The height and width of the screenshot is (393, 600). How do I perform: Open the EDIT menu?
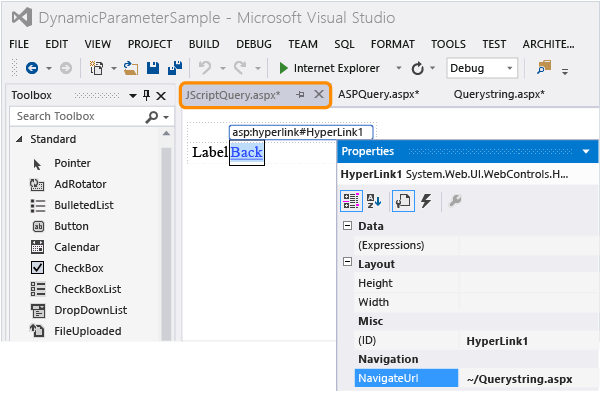[x=57, y=44]
